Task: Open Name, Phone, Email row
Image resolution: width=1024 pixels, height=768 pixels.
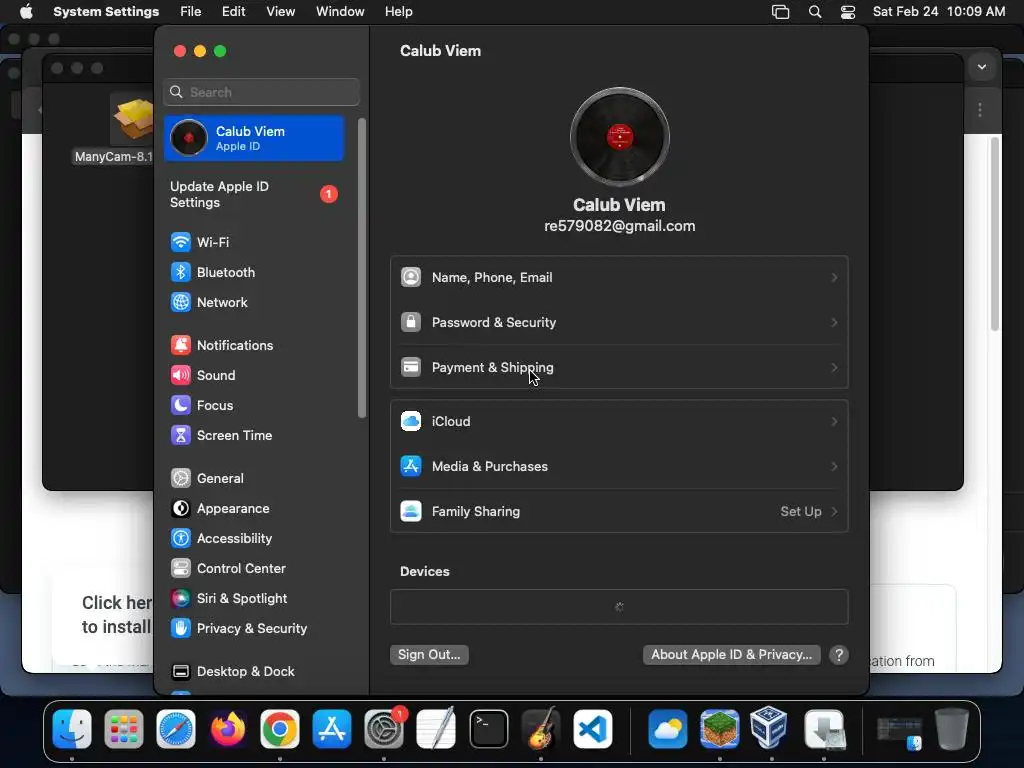Action: click(619, 278)
